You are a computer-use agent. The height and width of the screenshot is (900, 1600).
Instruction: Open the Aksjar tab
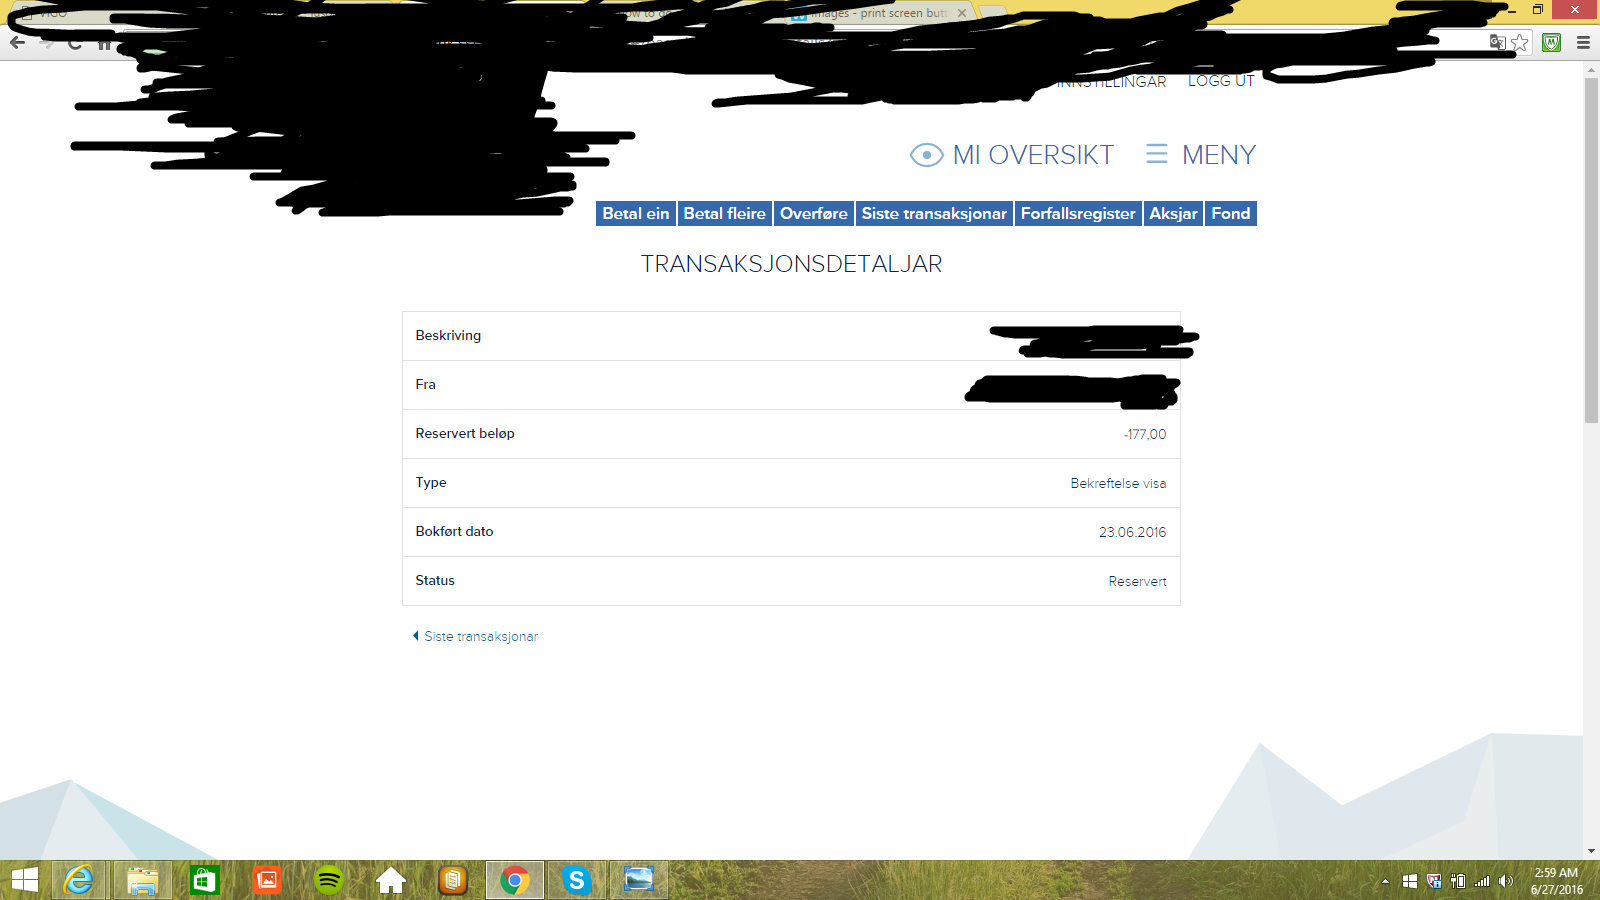(1173, 214)
